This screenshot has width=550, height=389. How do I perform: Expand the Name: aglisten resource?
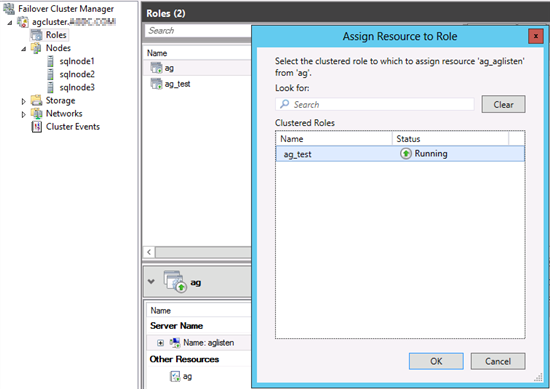[160, 343]
